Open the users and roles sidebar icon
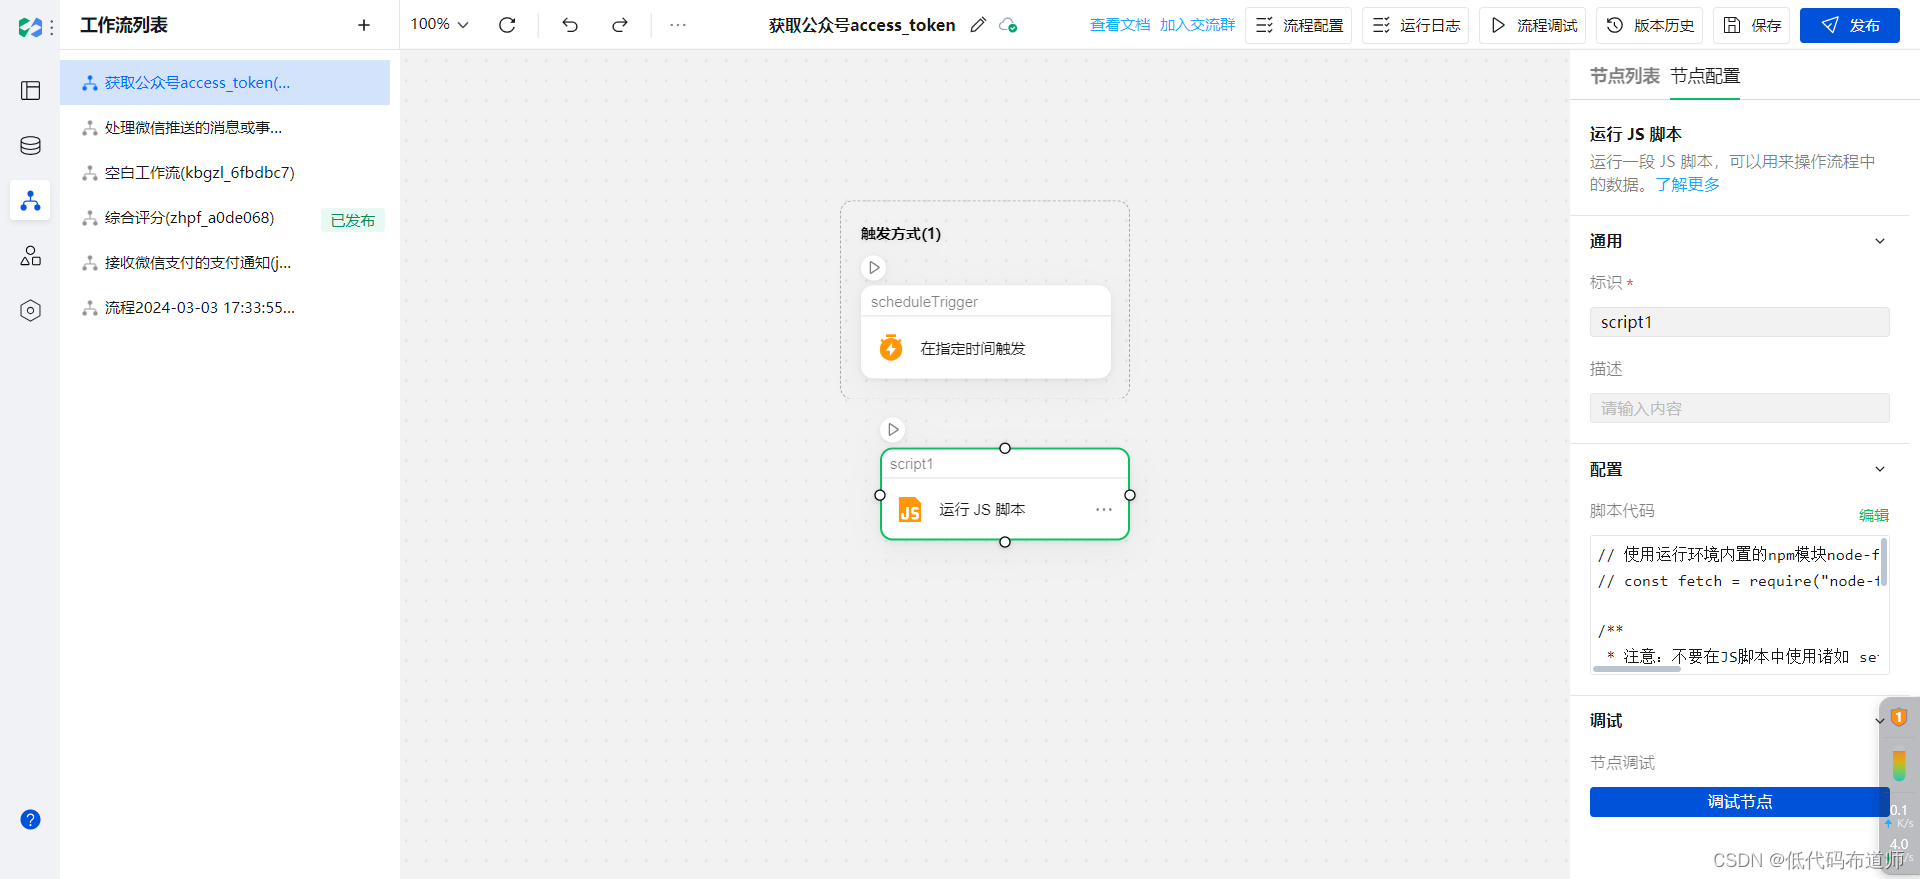Image resolution: width=1920 pixels, height=879 pixels. pyautogui.click(x=31, y=256)
